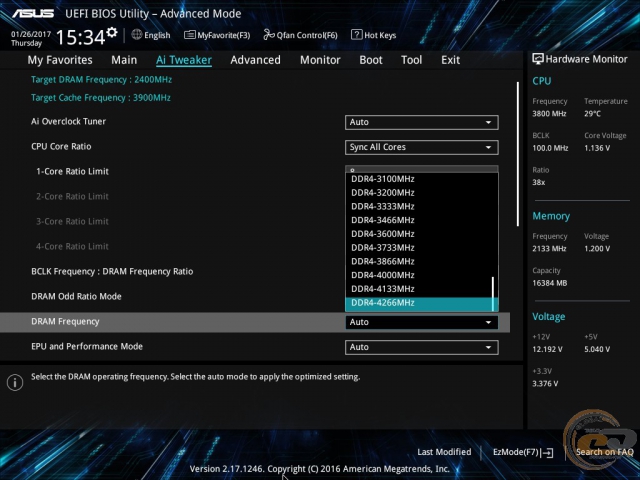
Task: Click the +3.3V 3.376 V reading
Action: (545, 384)
